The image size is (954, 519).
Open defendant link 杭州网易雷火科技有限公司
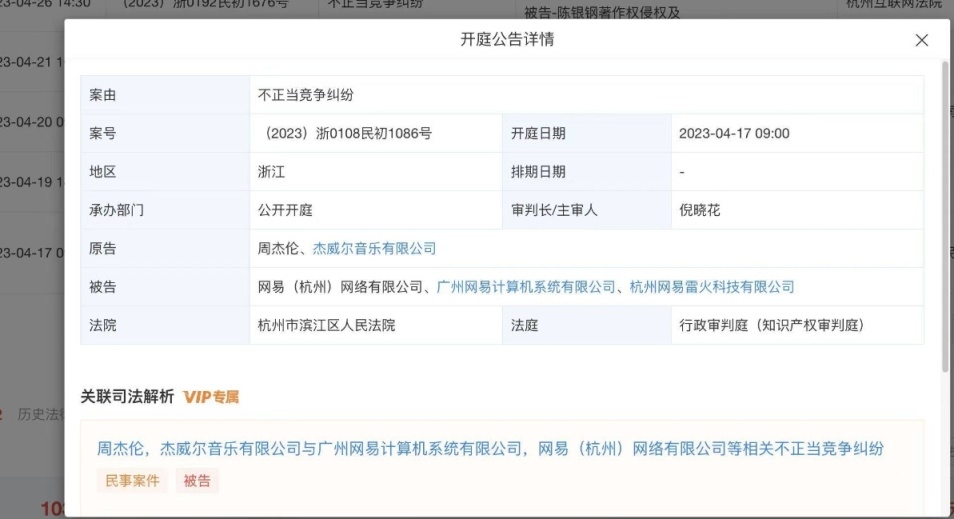pyautogui.click(x=712, y=287)
